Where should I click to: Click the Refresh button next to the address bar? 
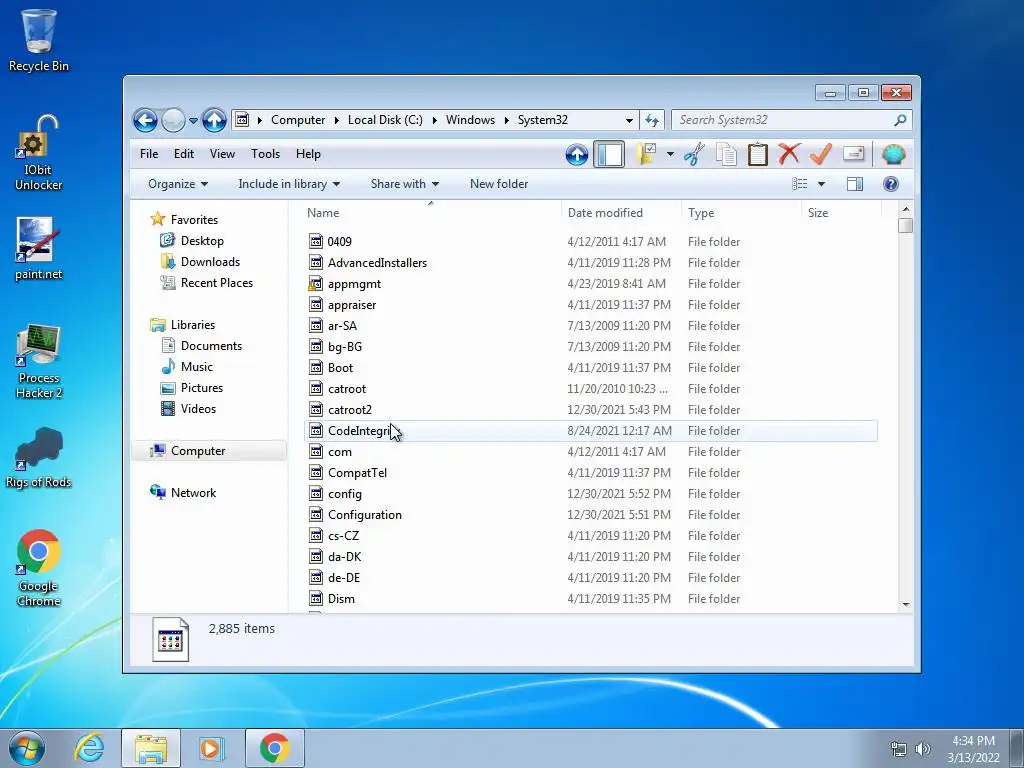652,120
